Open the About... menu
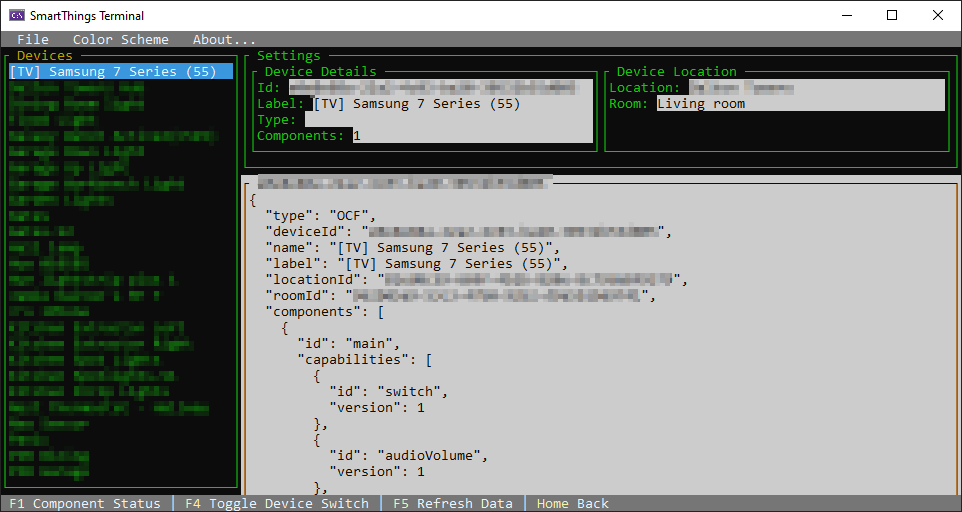 [x=224, y=39]
